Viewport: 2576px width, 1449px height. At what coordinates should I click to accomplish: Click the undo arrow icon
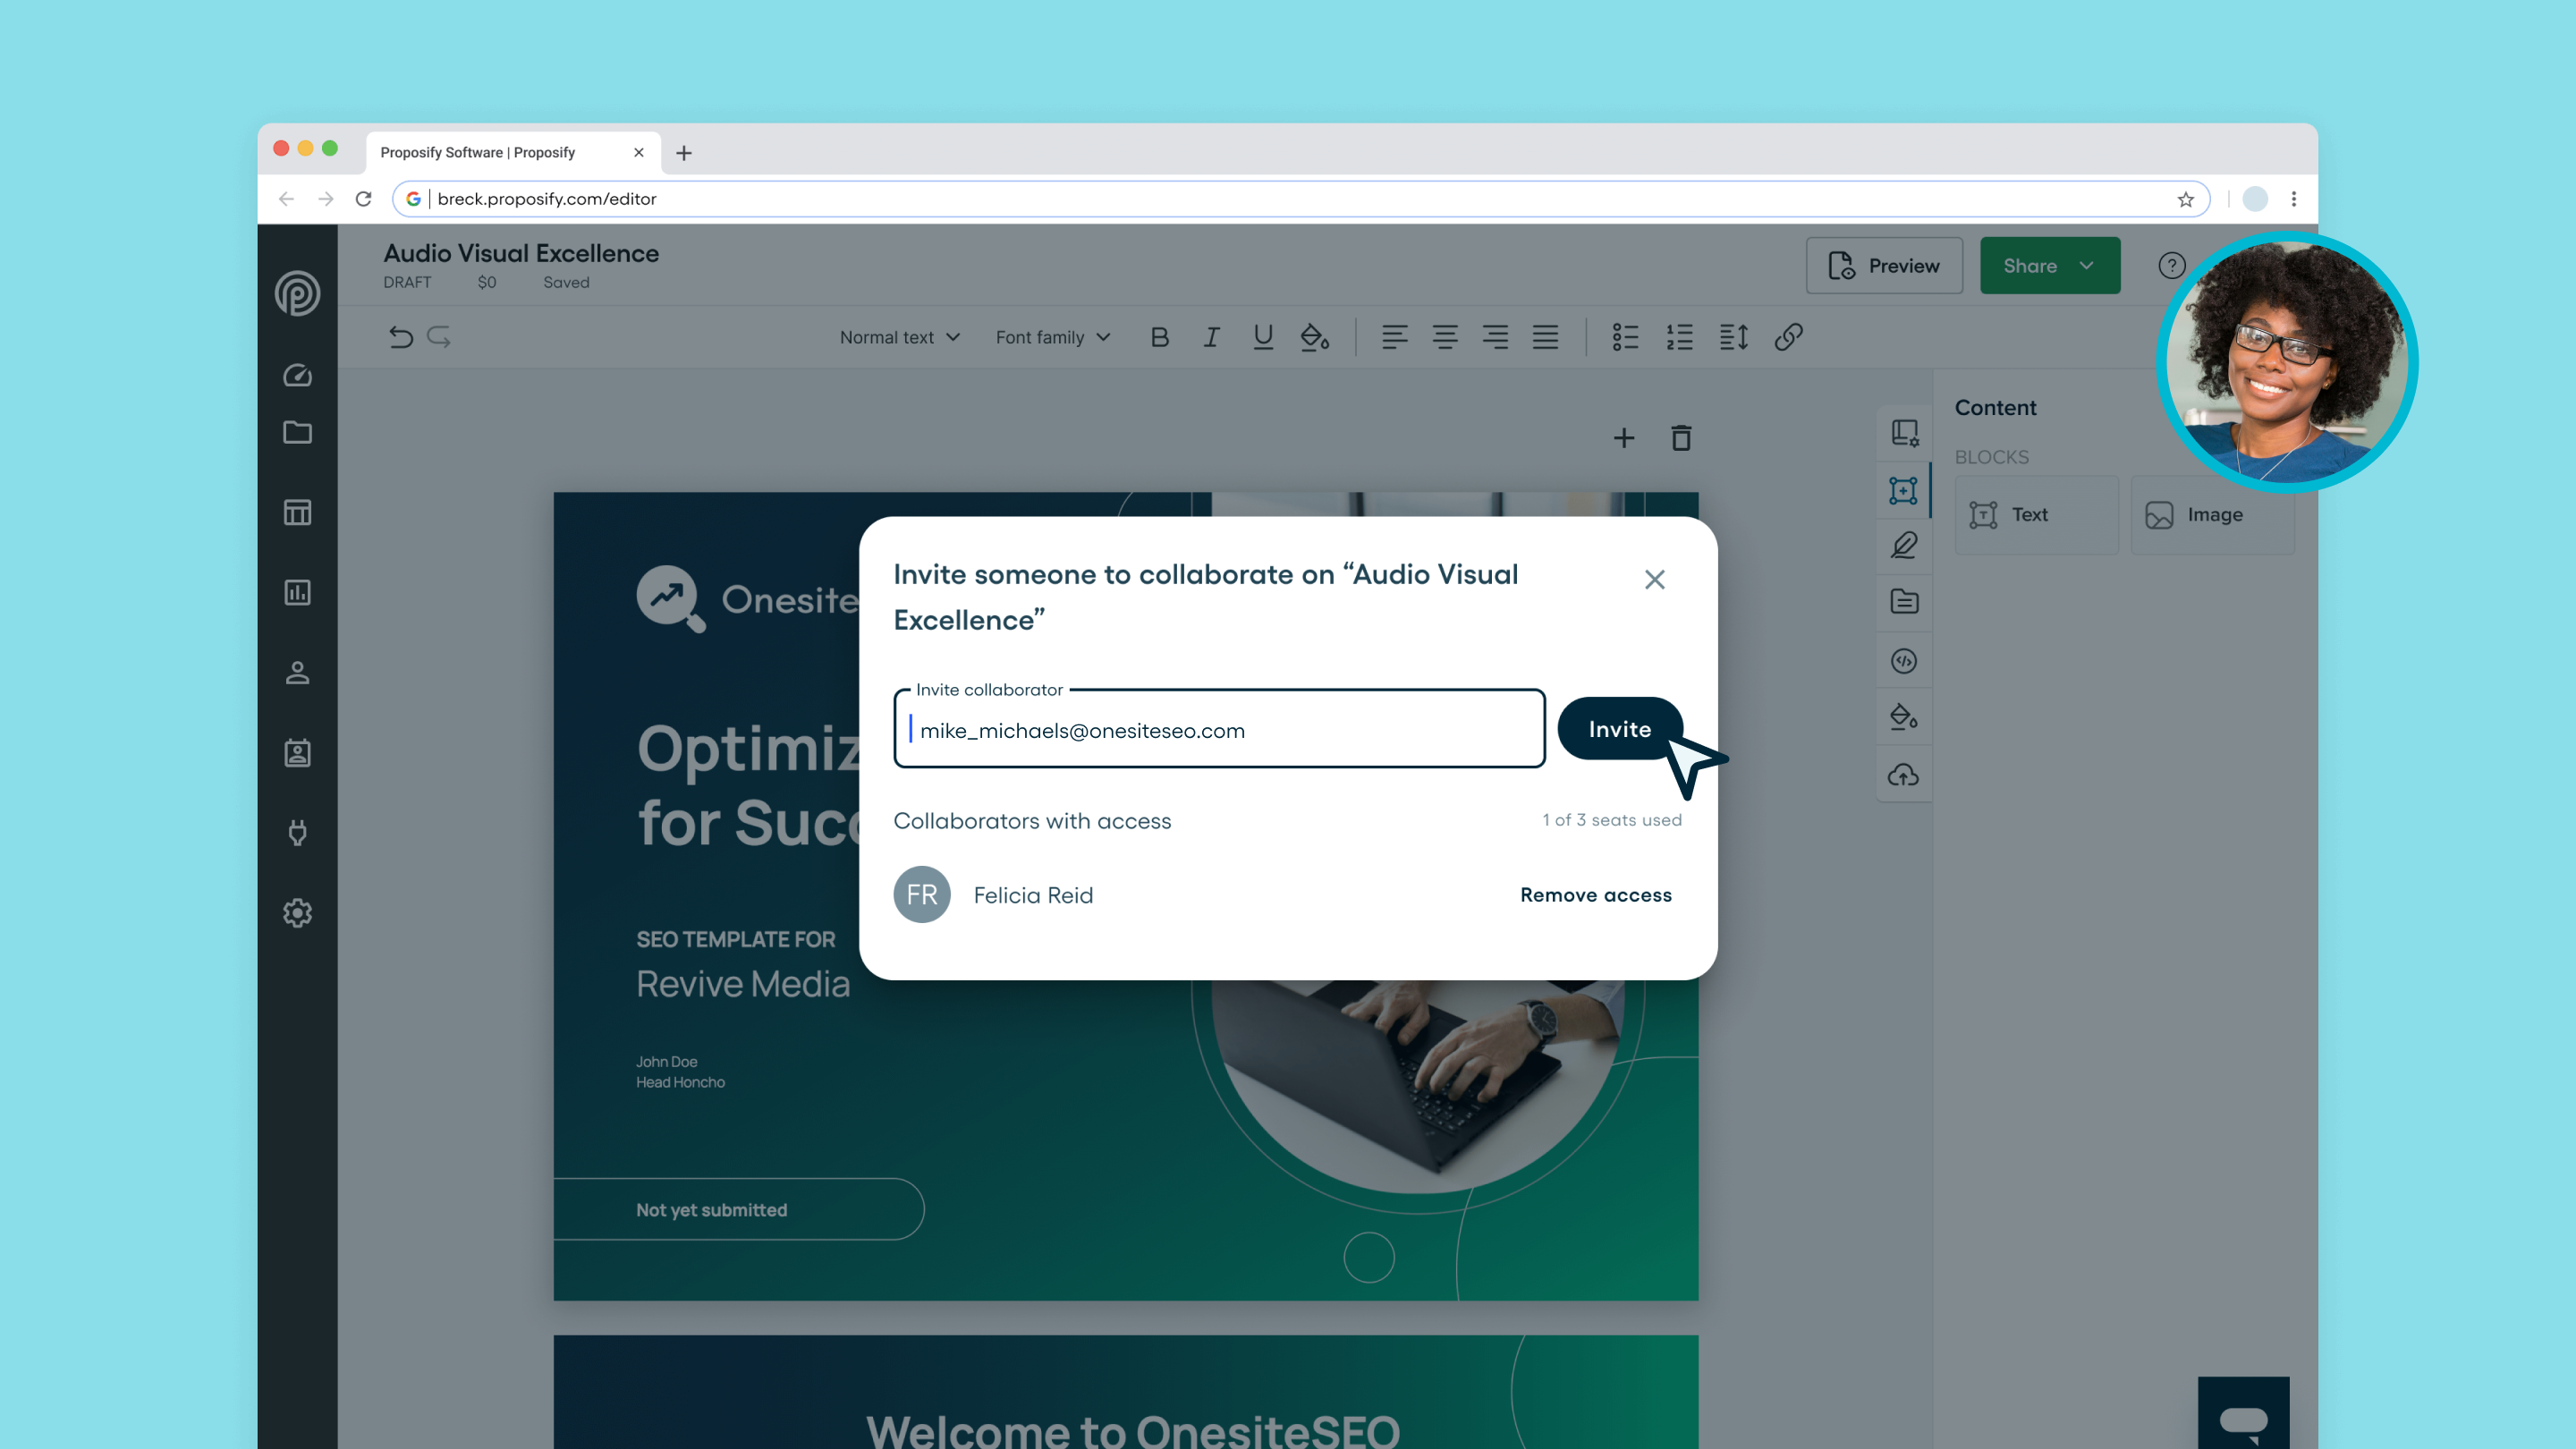click(x=401, y=337)
